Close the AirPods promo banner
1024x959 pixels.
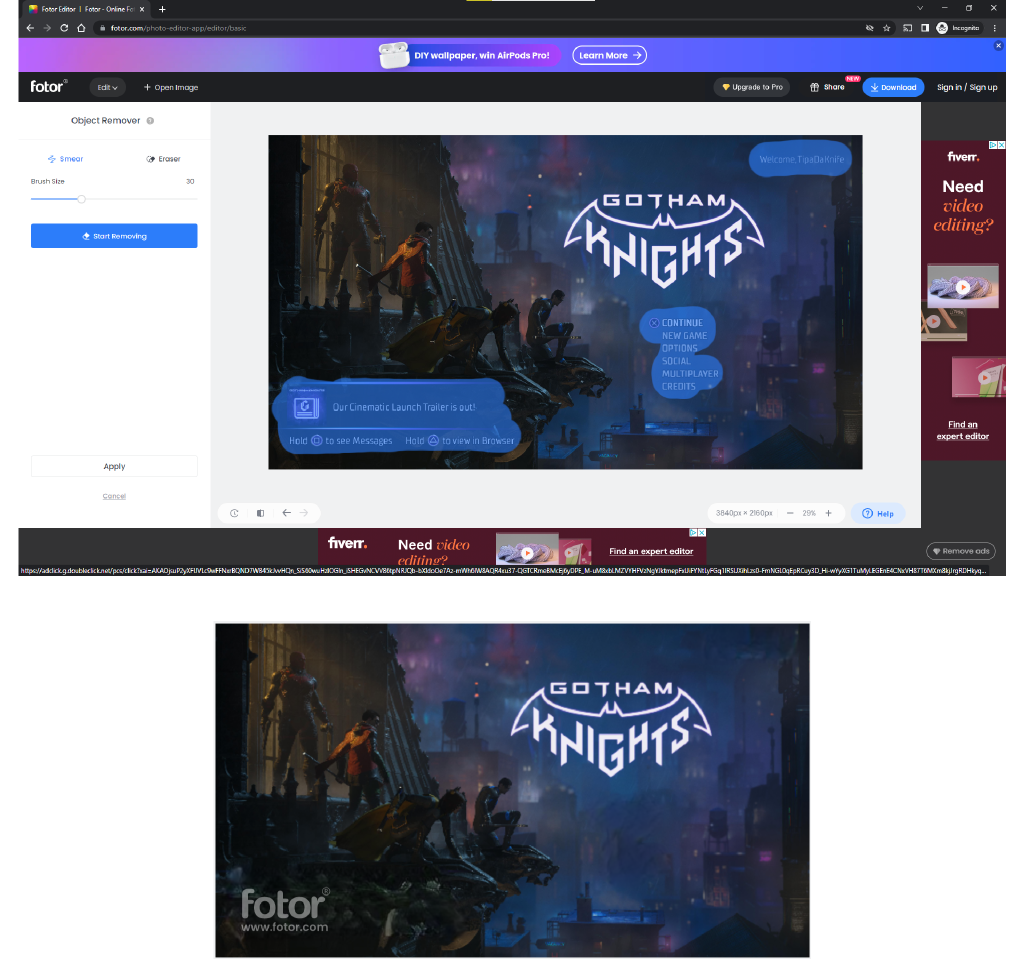998,46
